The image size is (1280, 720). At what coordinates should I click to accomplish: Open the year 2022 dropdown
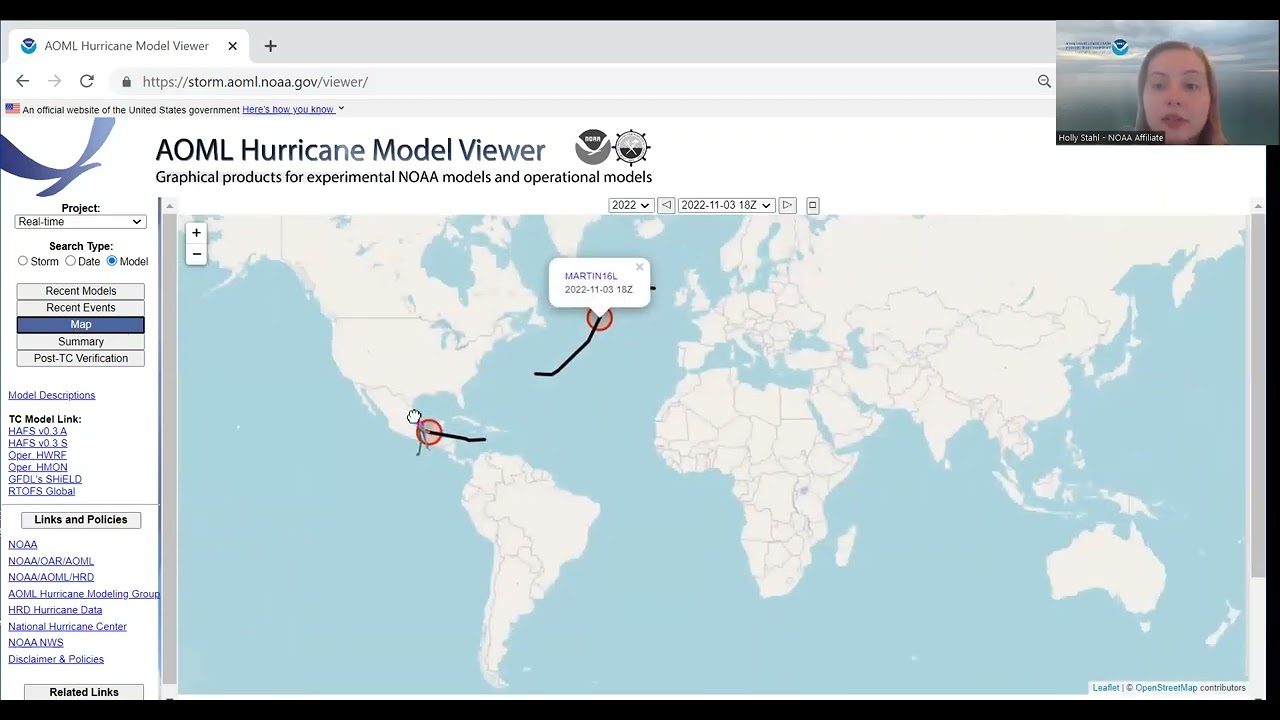[631, 205]
